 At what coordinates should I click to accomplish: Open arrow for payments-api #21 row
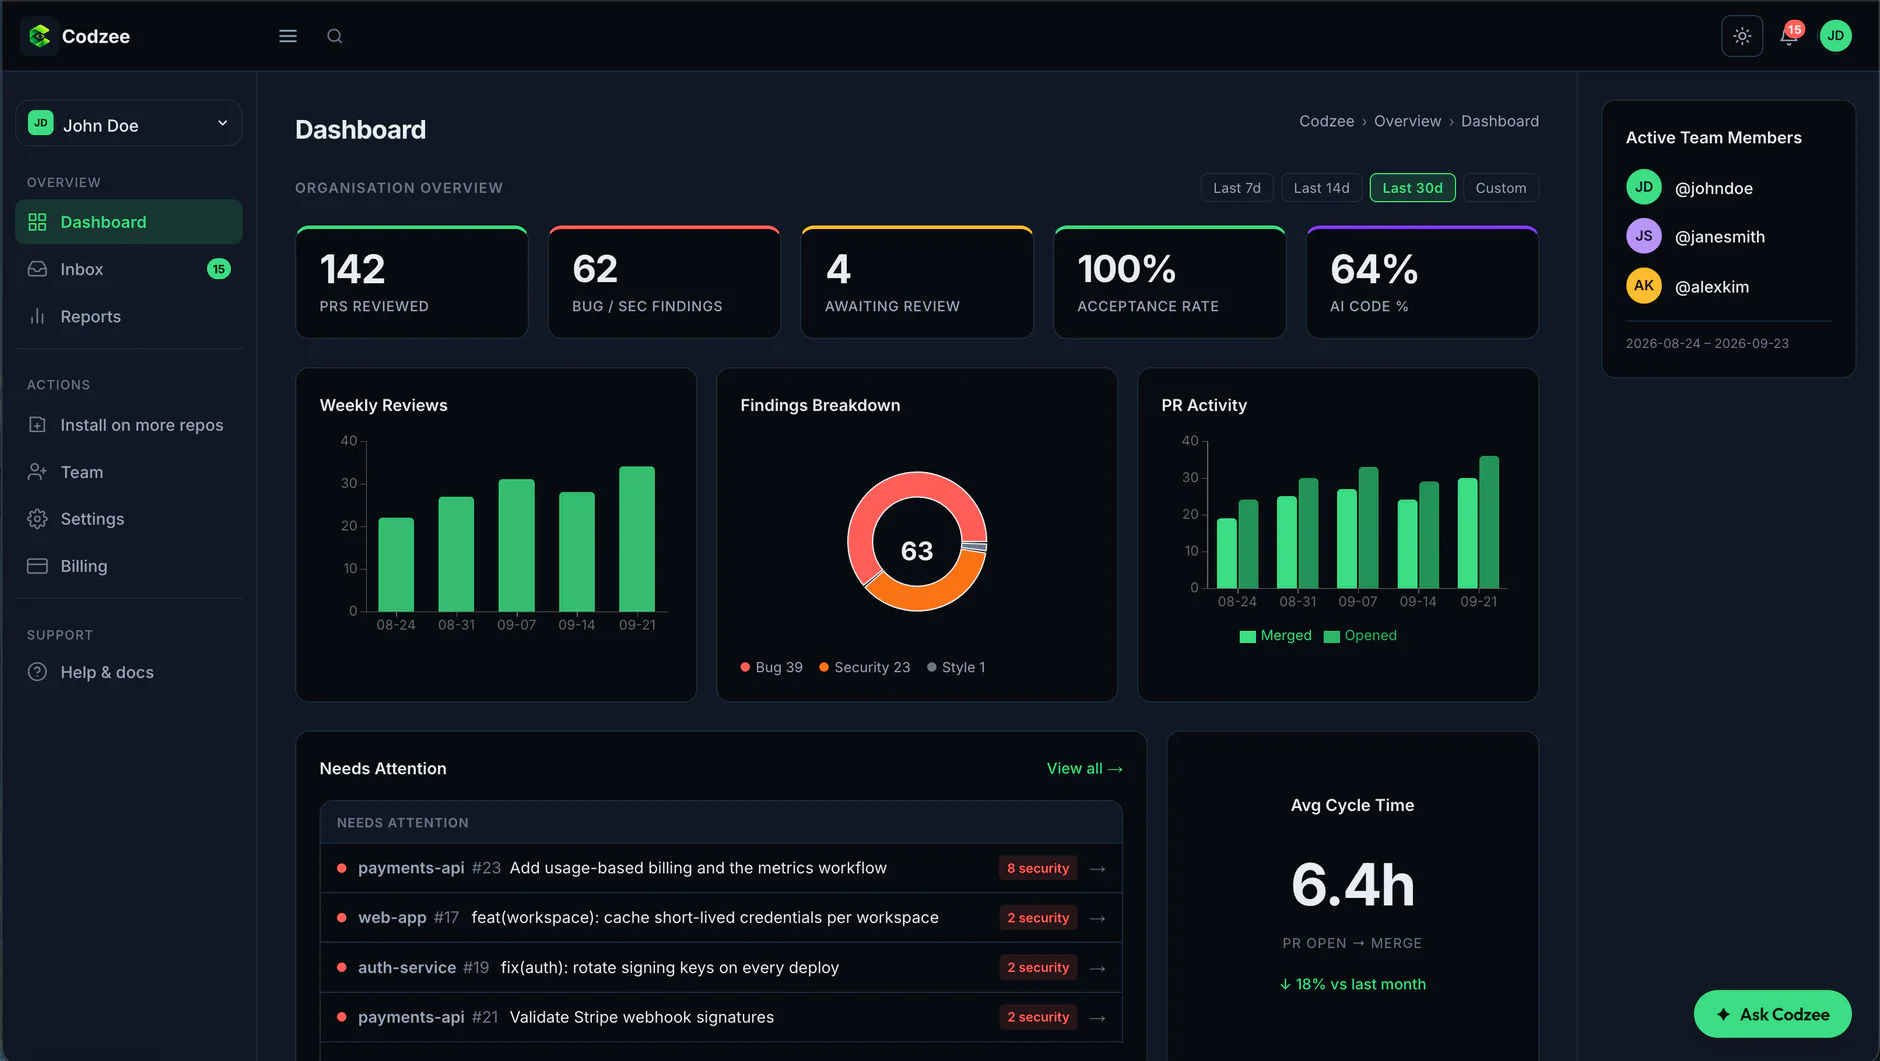(x=1097, y=1018)
